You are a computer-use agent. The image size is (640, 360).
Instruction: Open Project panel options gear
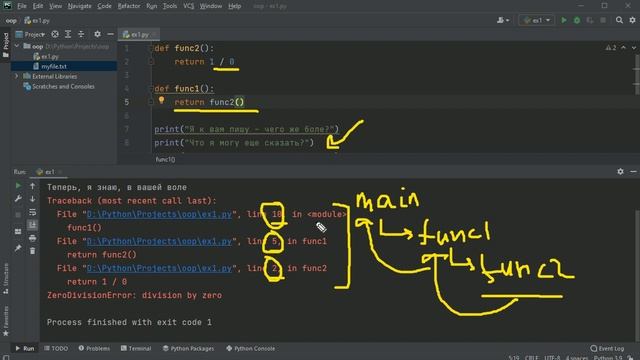pyautogui.click(x=97, y=34)
